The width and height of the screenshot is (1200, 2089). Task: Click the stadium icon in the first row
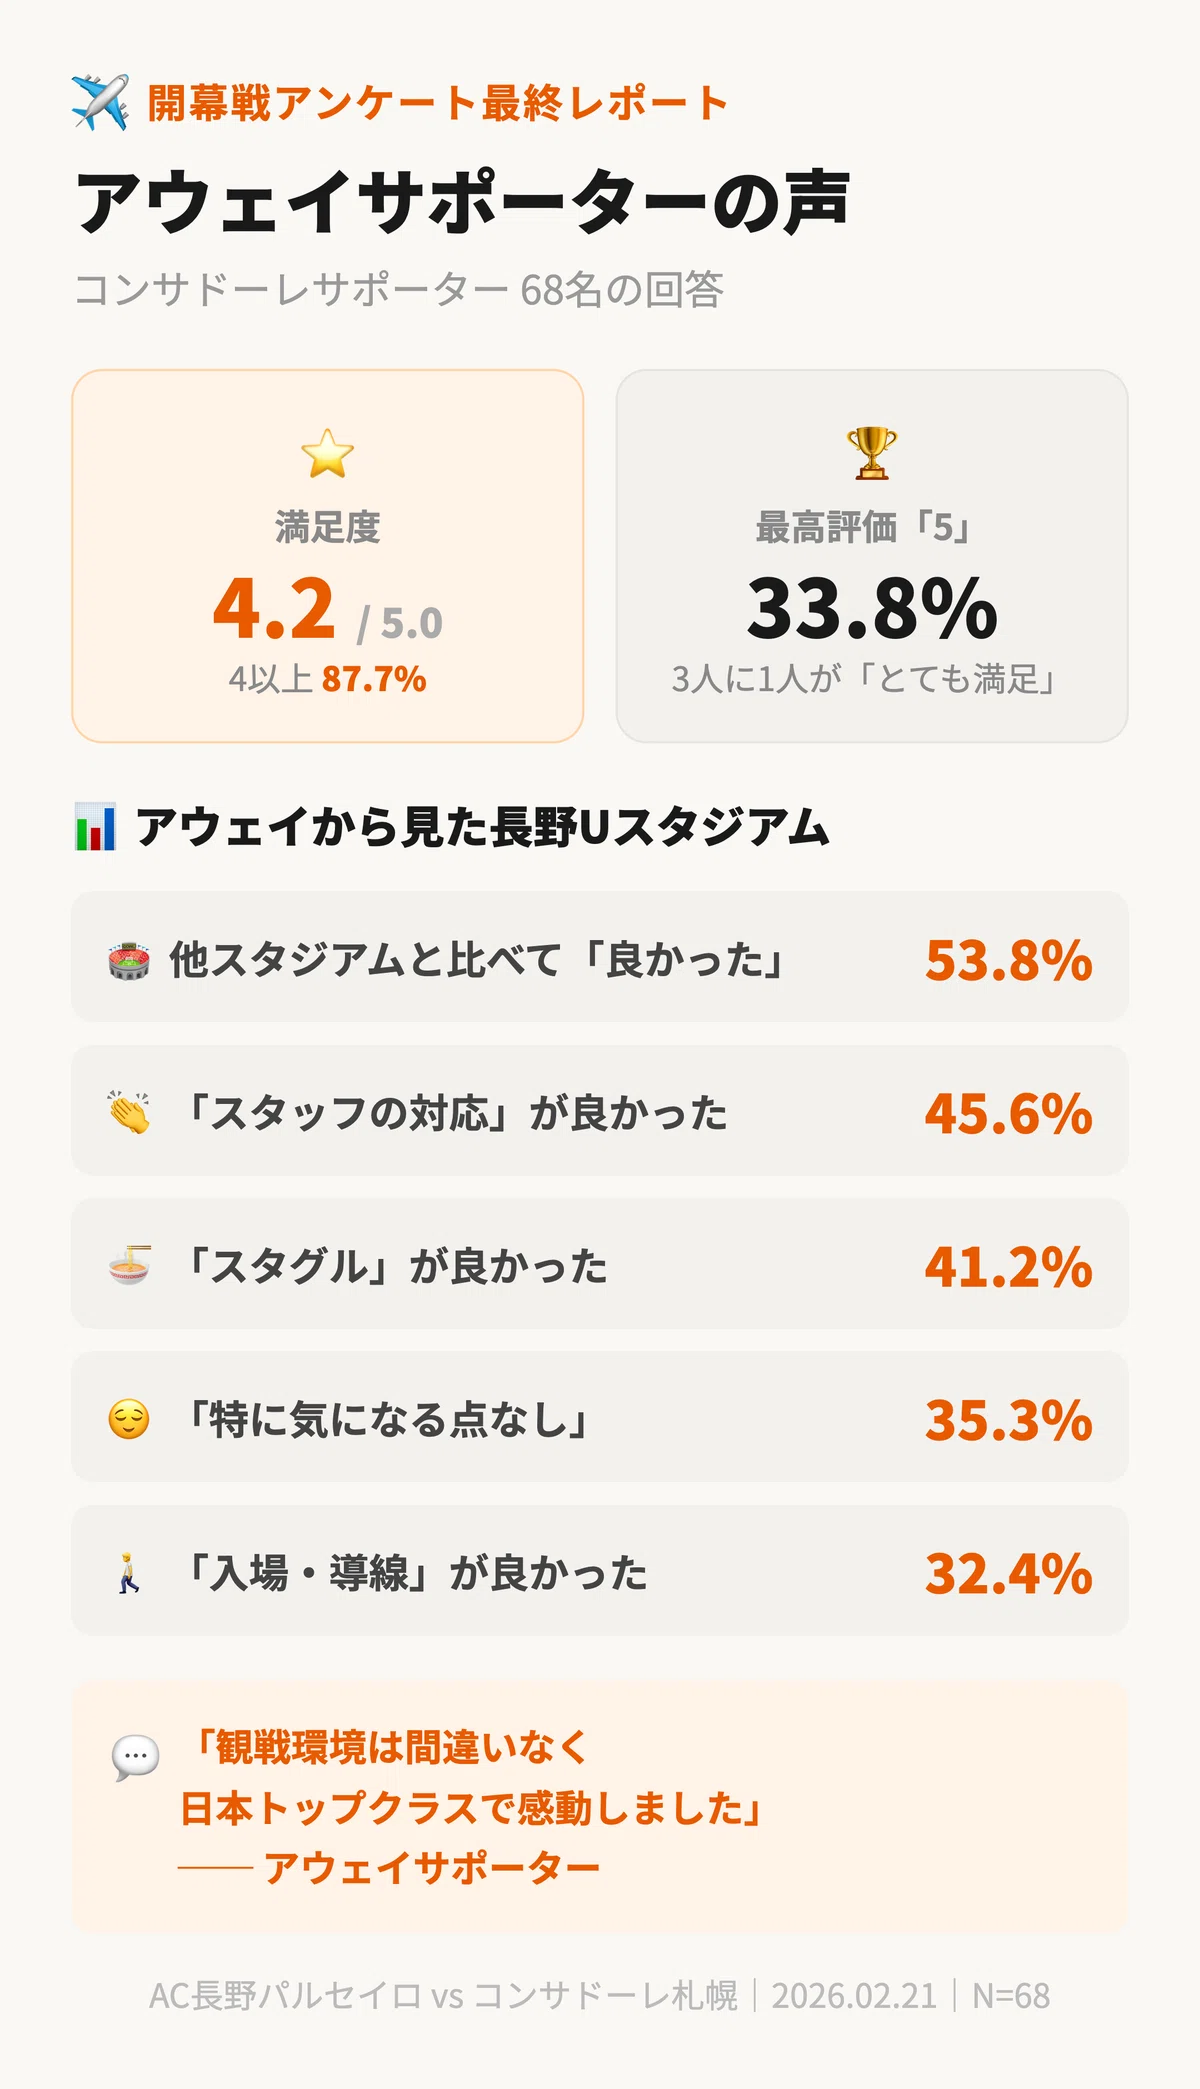[x=129, y=960]
